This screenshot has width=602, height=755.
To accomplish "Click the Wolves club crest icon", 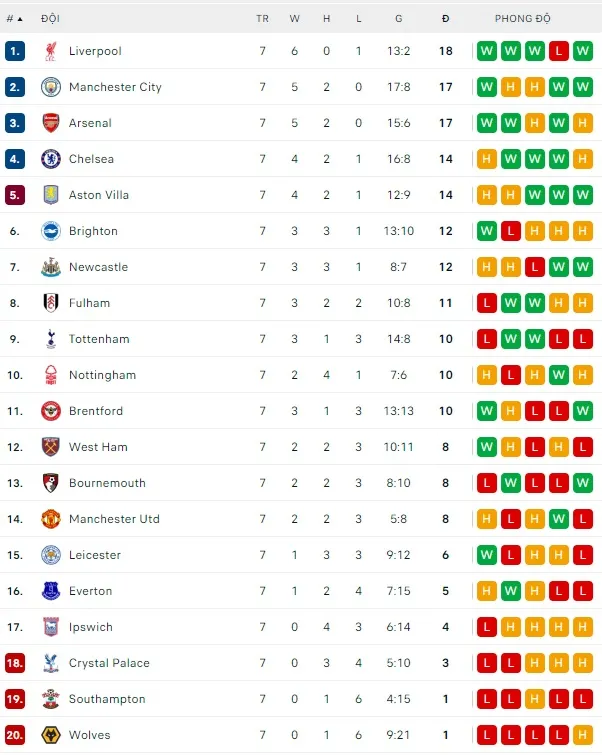I will [51, 735].
